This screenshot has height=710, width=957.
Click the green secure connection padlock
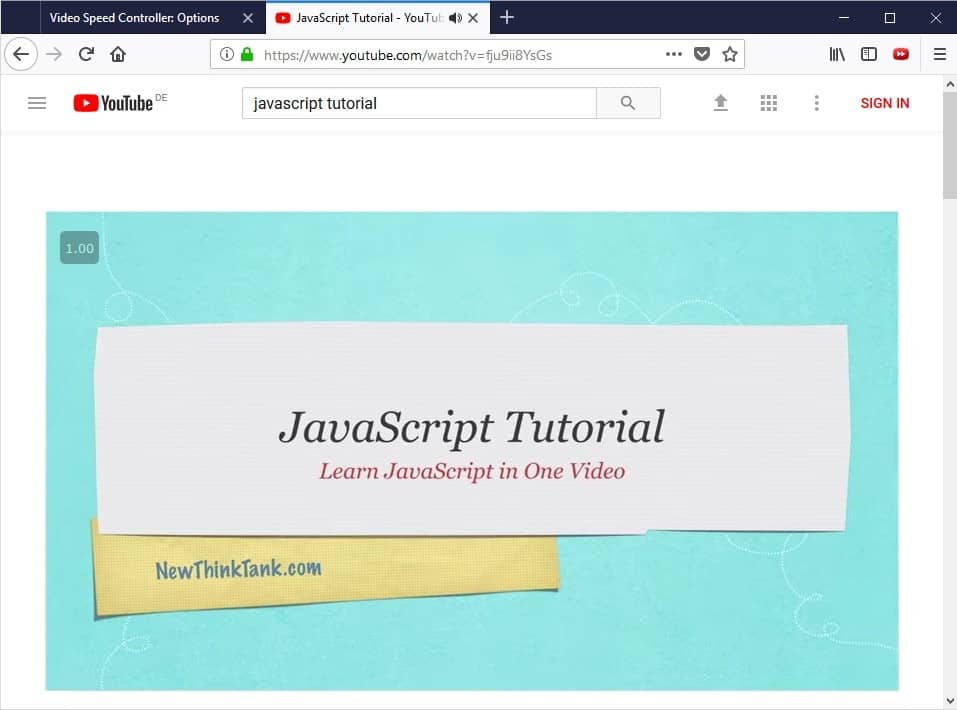coord(247,54)
